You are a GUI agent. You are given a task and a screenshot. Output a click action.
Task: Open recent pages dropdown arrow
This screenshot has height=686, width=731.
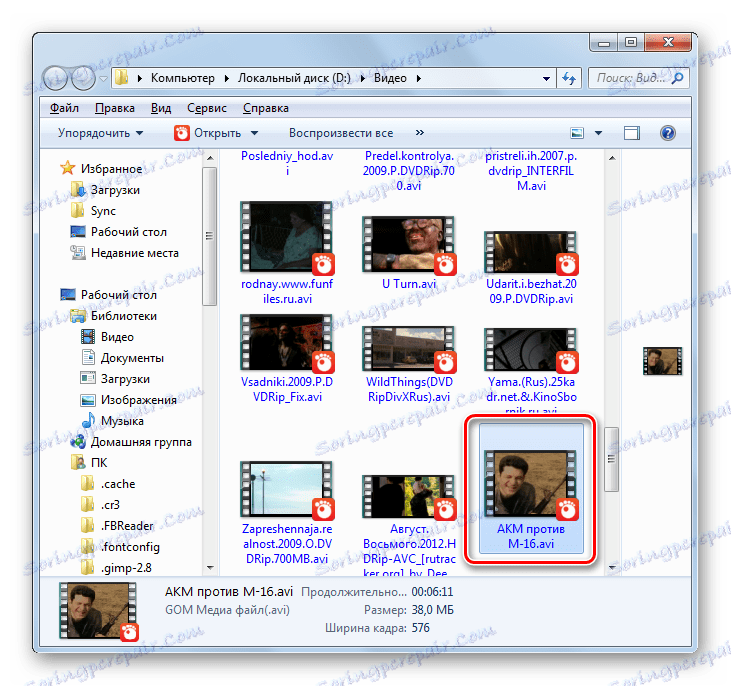[103, 78]
